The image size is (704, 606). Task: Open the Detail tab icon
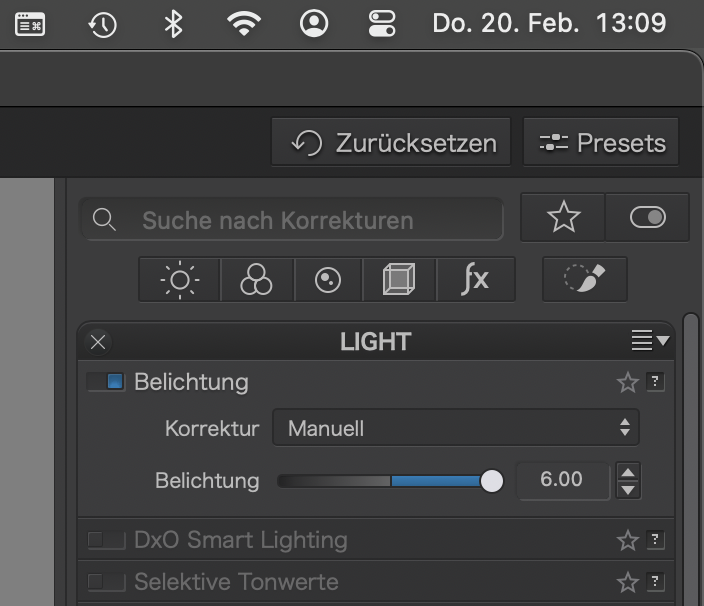[328, 280]
